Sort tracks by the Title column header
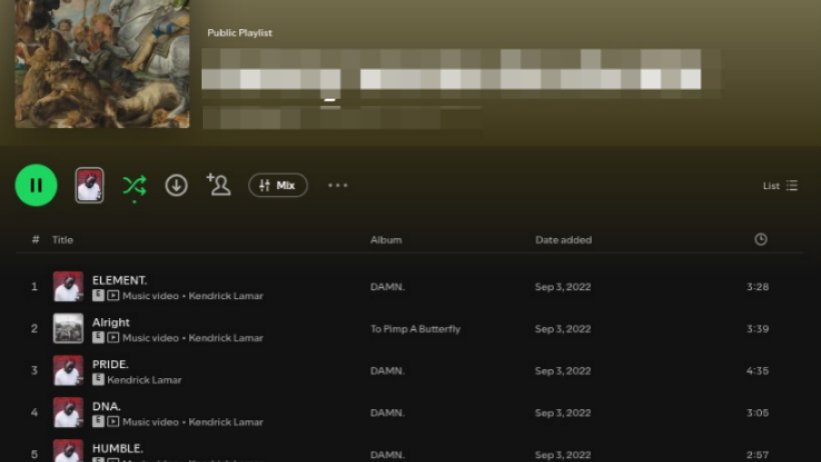The image size is (821, 462). click(62, 240)
